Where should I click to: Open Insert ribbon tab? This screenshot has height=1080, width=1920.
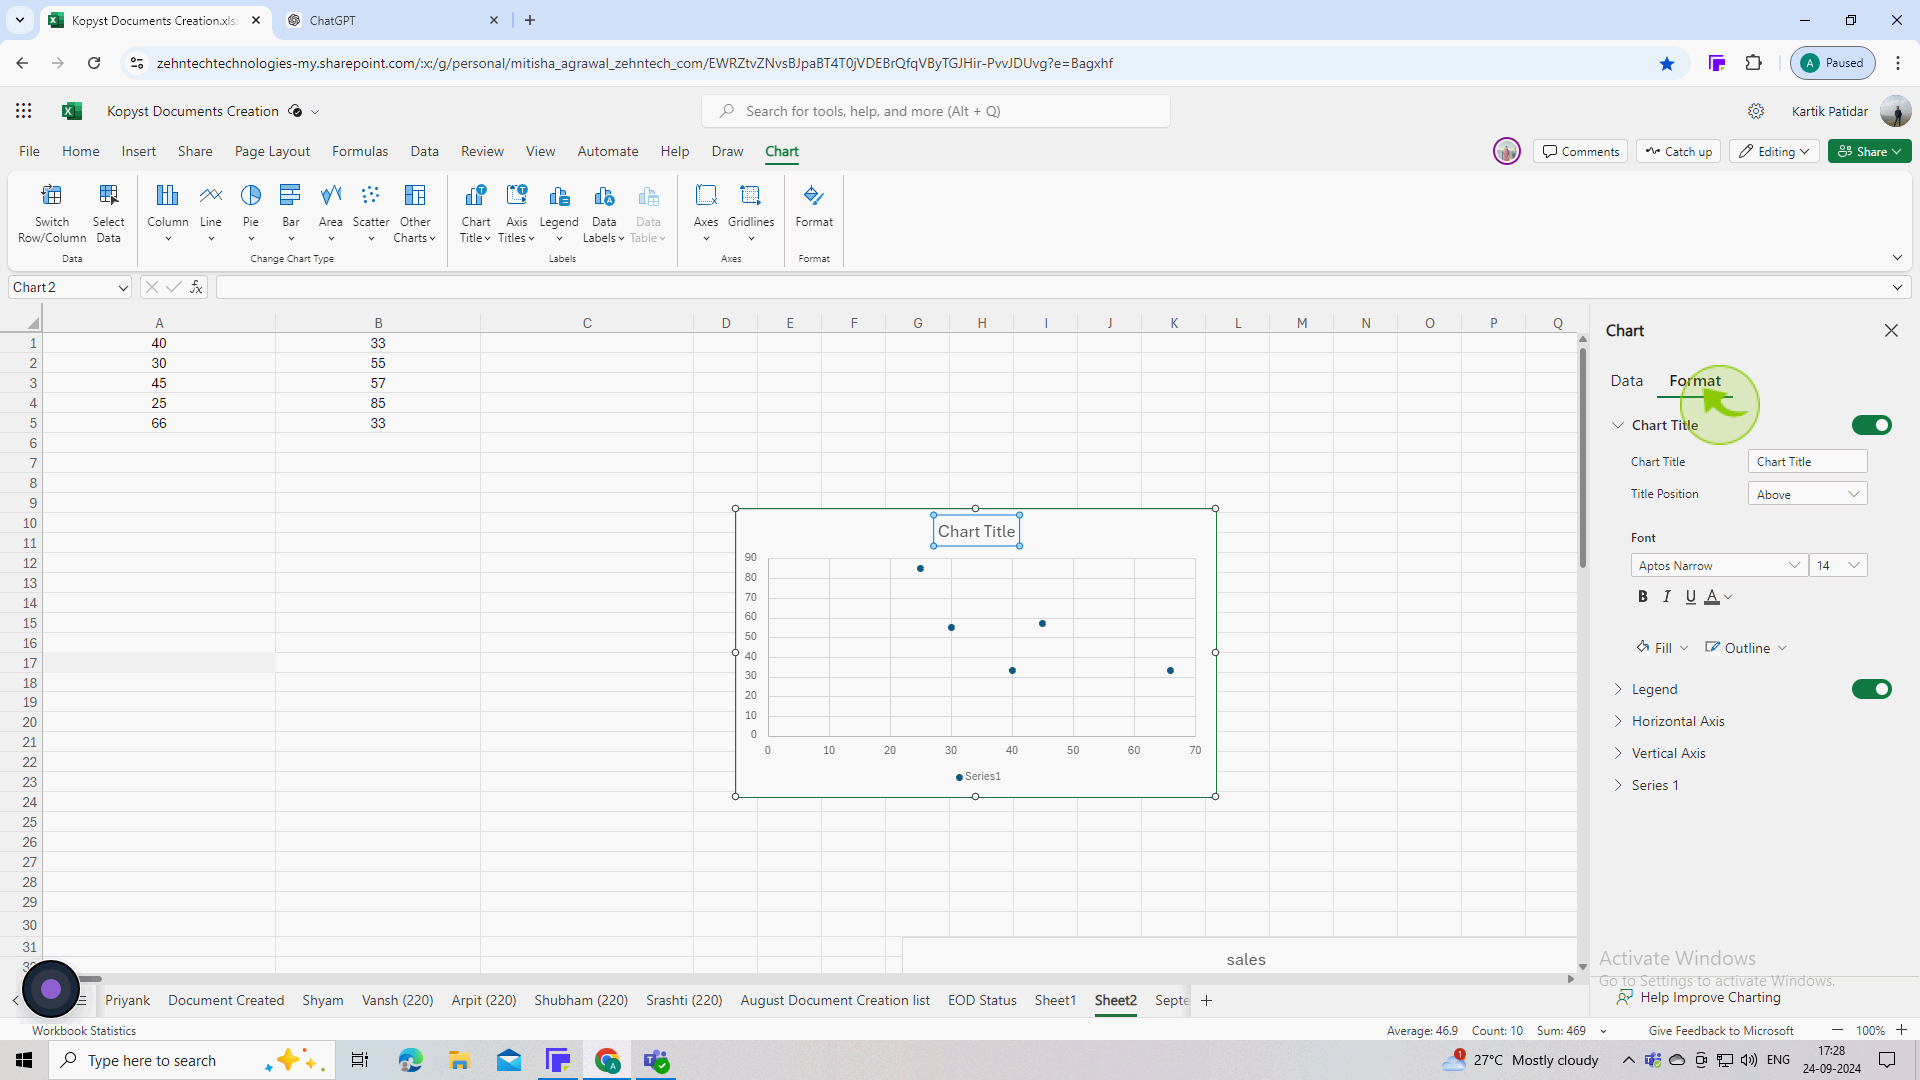pos(138,151)
